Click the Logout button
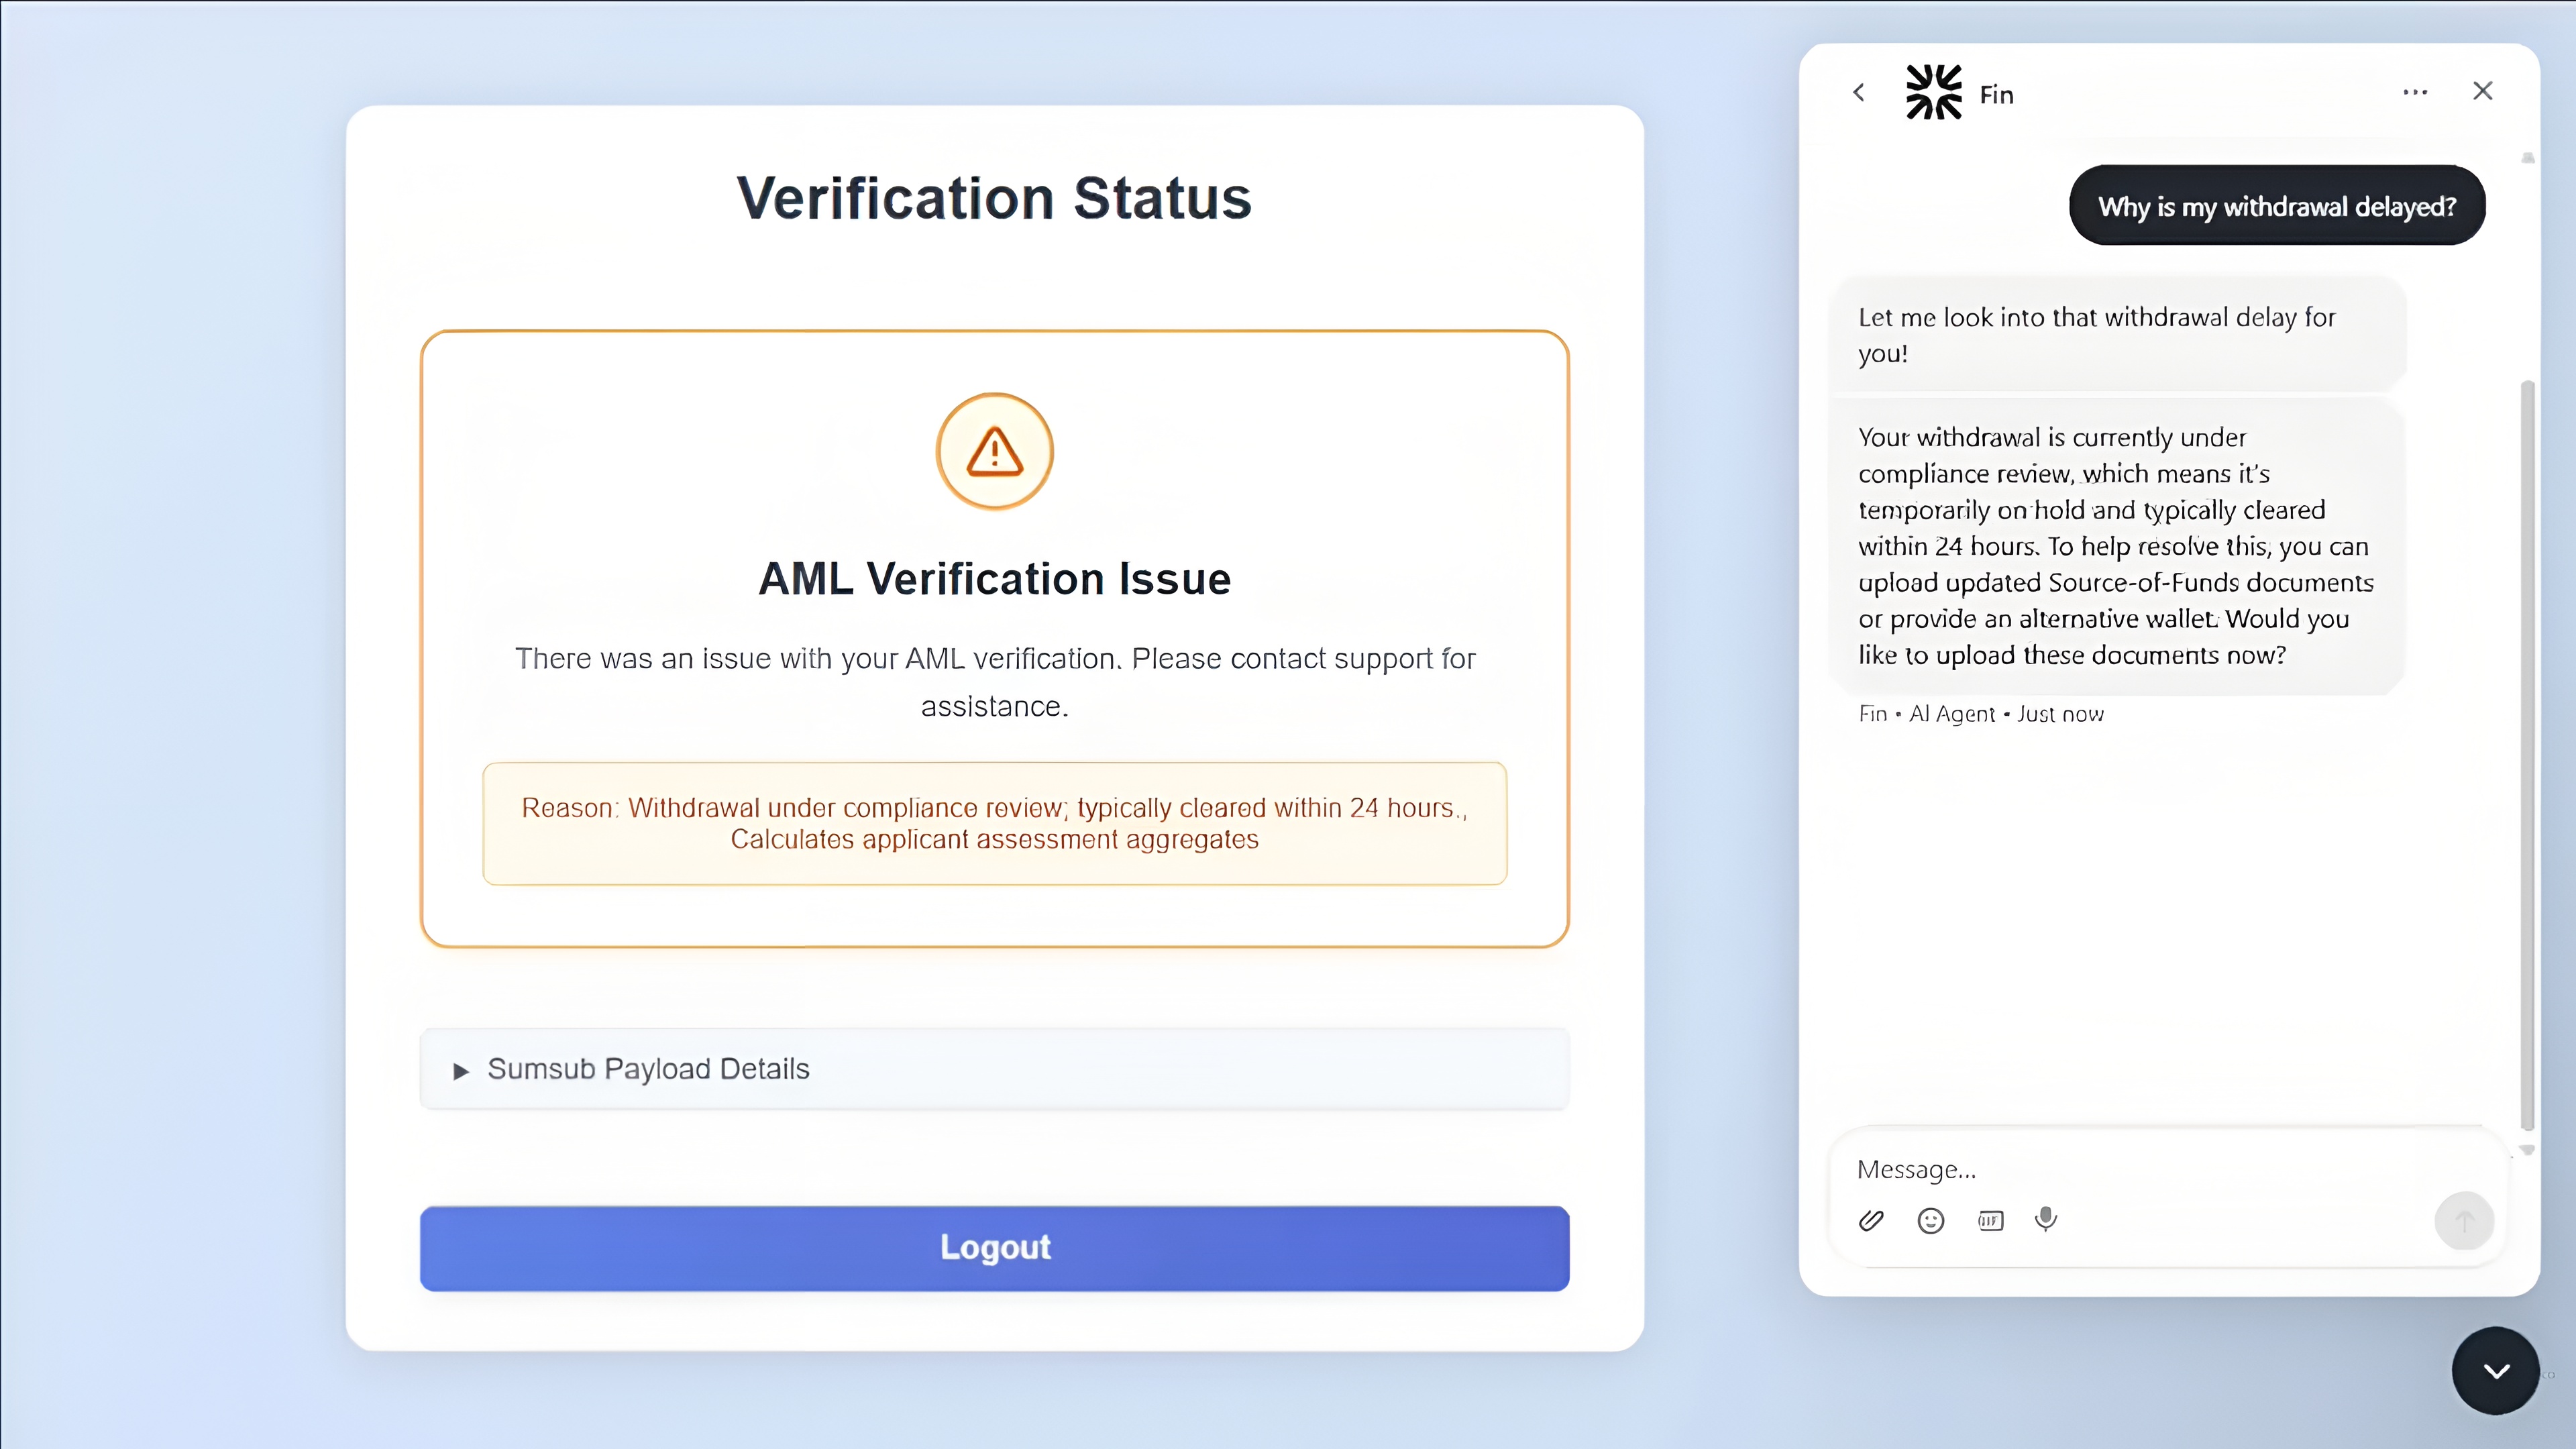The height and width of the screenshot is (1449, 2576). coord(994,1248)
